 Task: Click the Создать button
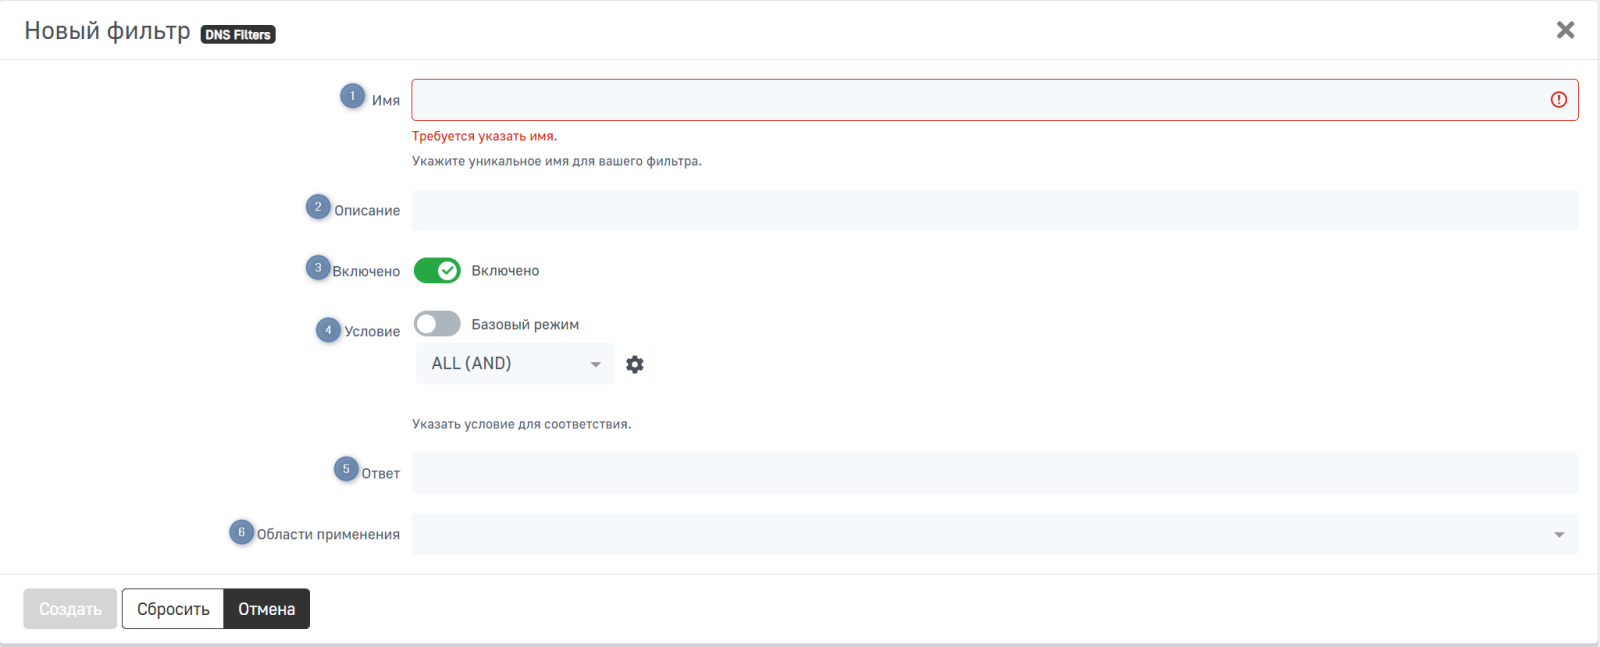click(x=70, y=609)
